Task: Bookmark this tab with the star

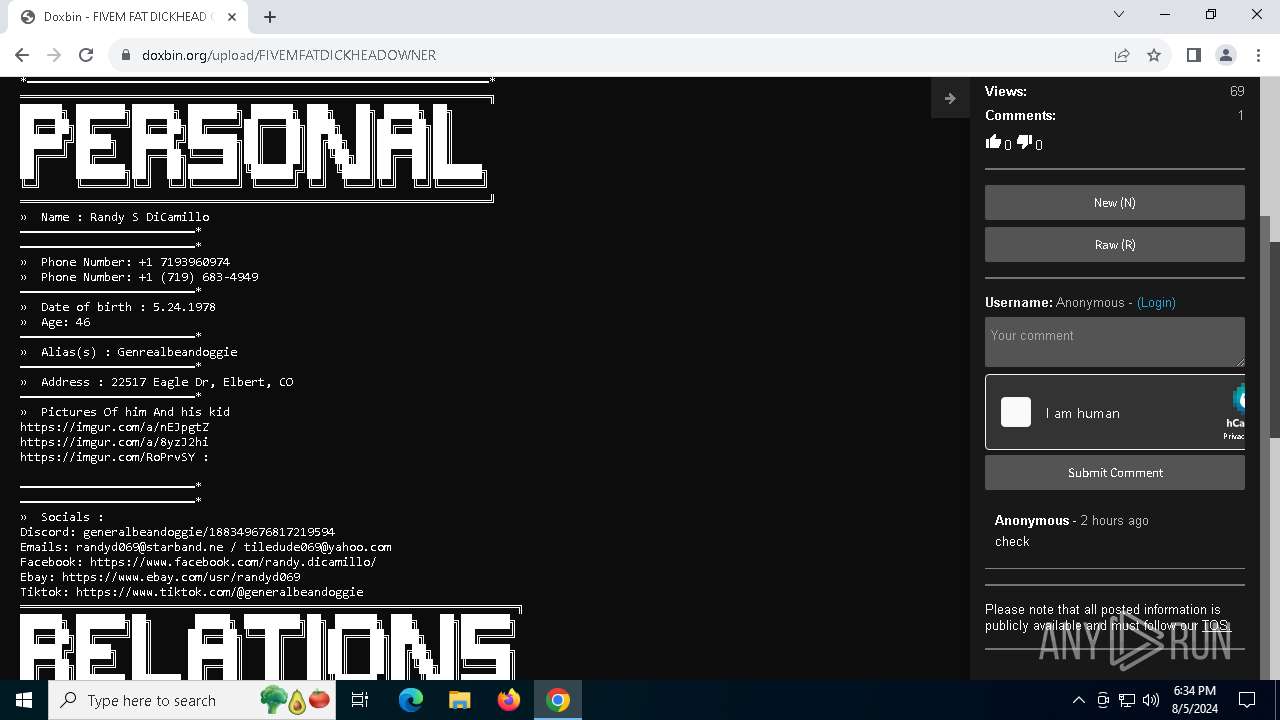Action: pos(1154,55)
